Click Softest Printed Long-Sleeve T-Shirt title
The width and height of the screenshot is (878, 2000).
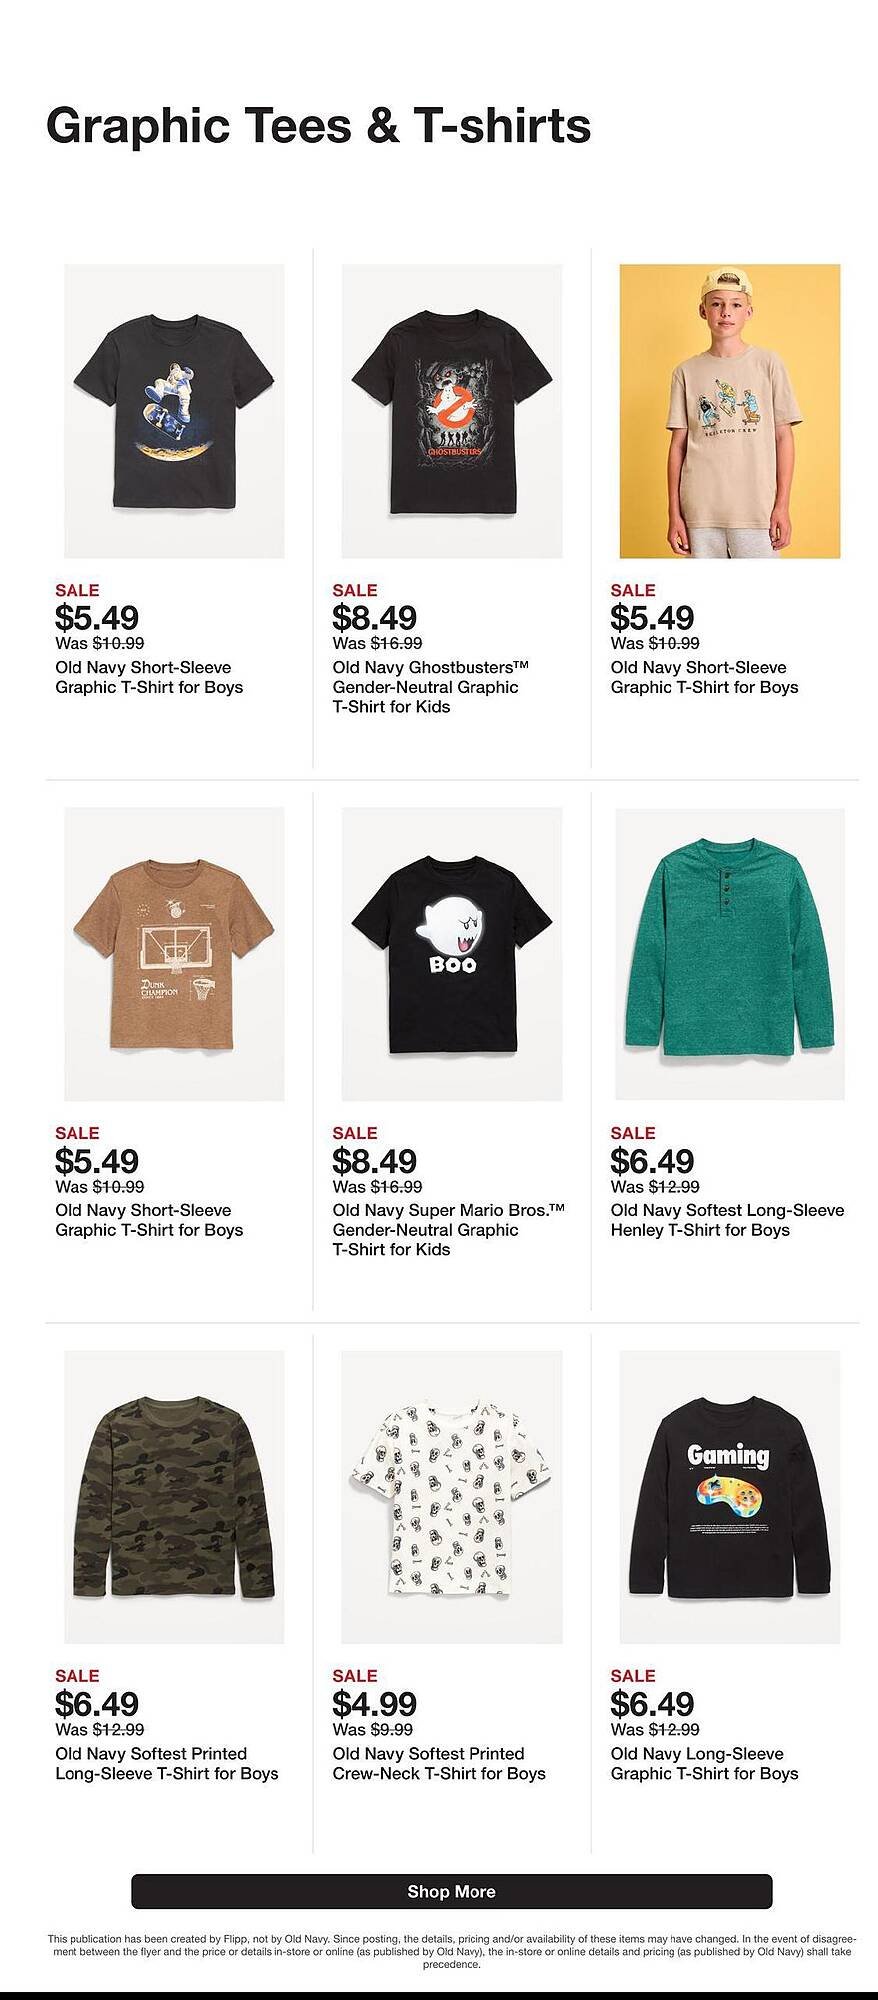click(x=166, y=1763)
